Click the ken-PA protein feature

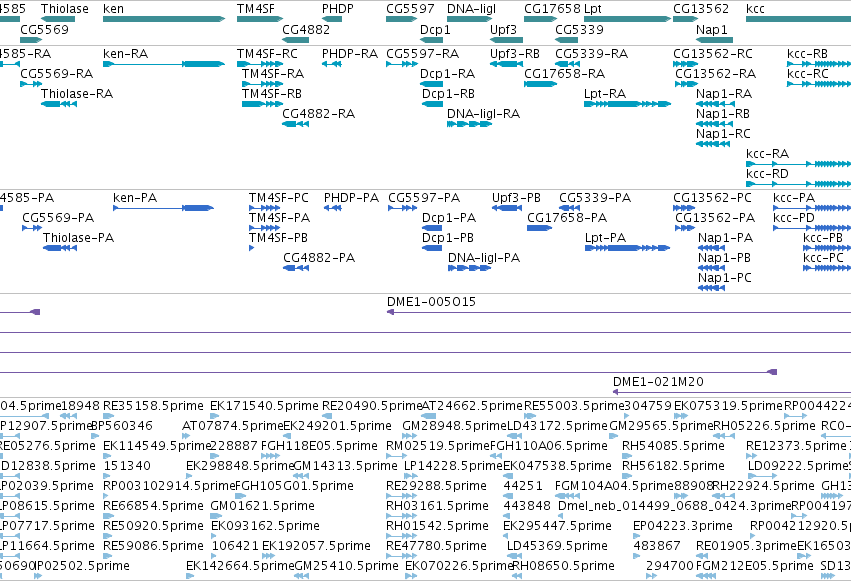tap(163, 208)
